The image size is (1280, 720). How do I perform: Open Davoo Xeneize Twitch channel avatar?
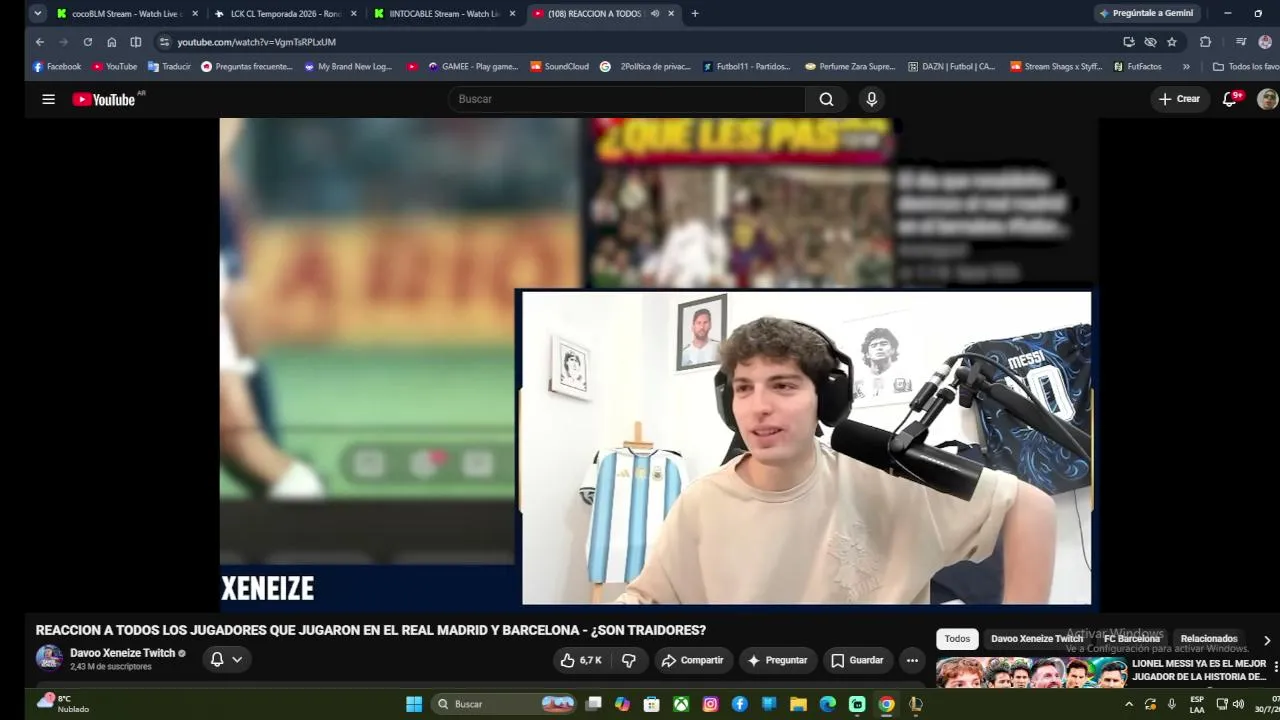pyautogui.click(x=49, y=658)
